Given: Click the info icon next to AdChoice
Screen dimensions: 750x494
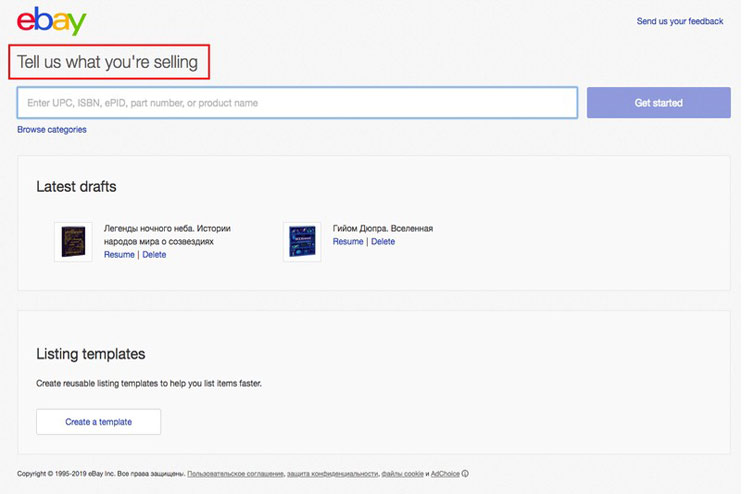Looking at the screenshot, I should point(465,473).
